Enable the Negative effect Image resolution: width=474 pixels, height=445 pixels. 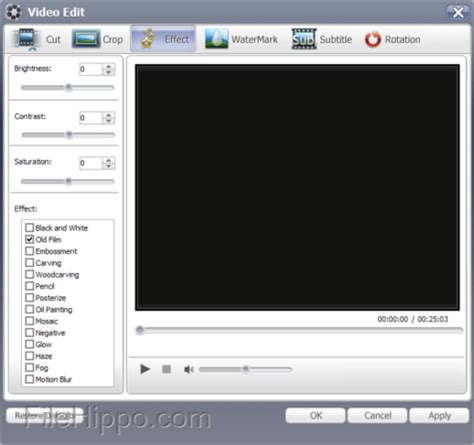click(x=30, y=333)
